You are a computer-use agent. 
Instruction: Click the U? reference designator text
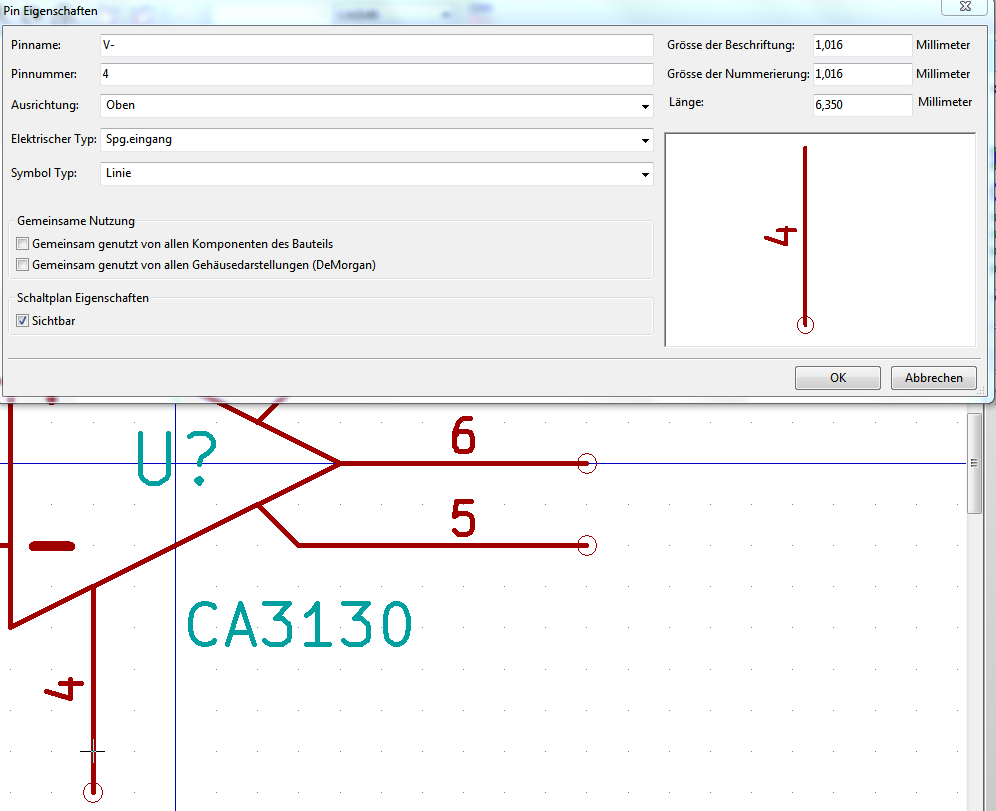(x=177, y=459)
